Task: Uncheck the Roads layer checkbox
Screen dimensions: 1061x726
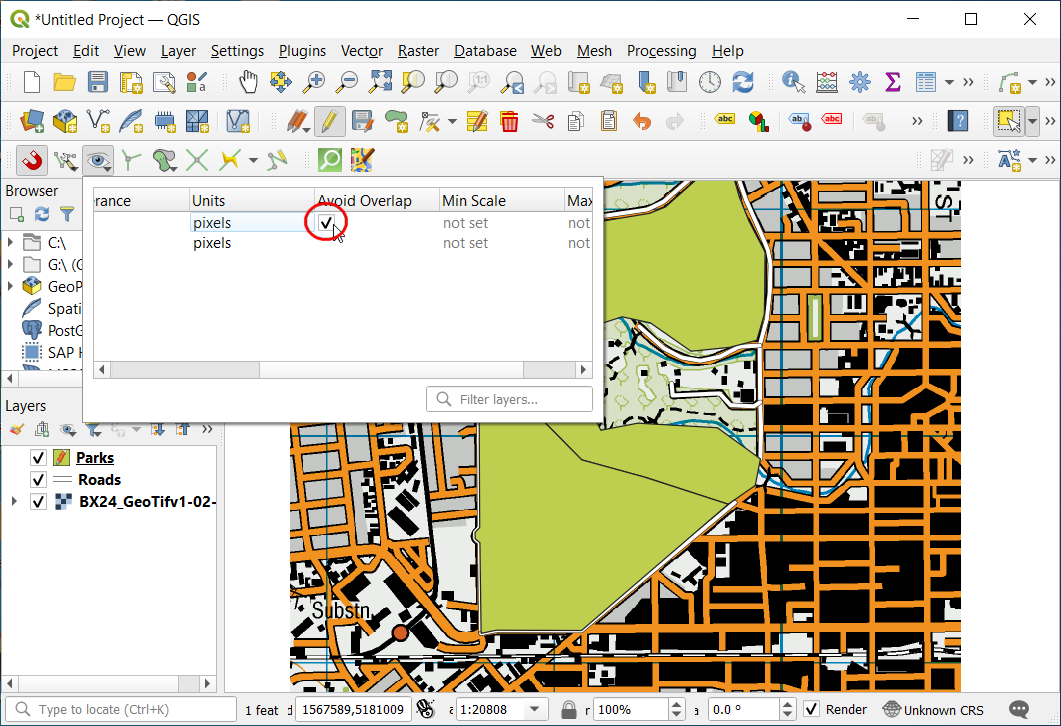Action: pos(38,480)
